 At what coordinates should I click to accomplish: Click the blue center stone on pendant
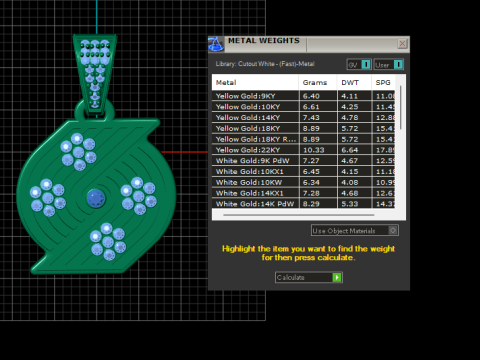[96, 198]
